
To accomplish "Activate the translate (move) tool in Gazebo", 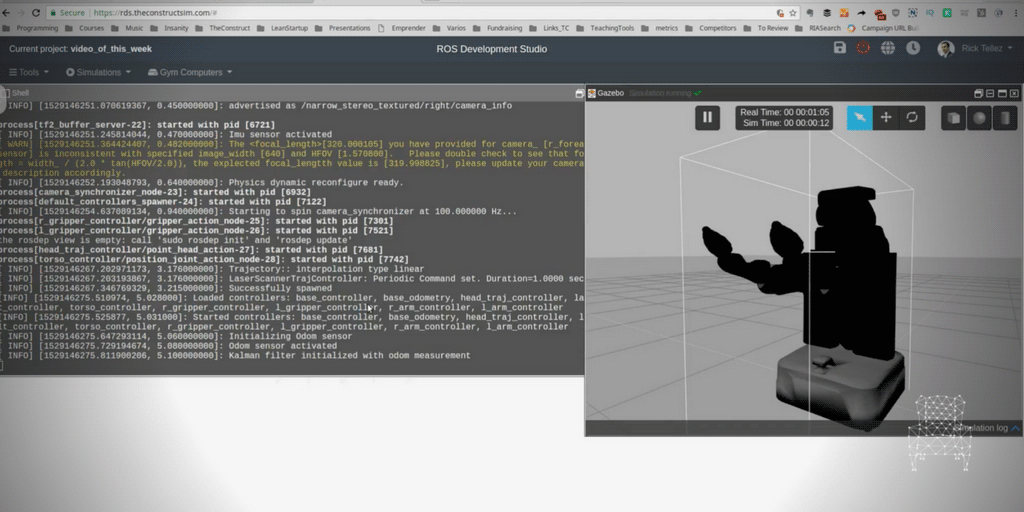I will click(886, 118).
